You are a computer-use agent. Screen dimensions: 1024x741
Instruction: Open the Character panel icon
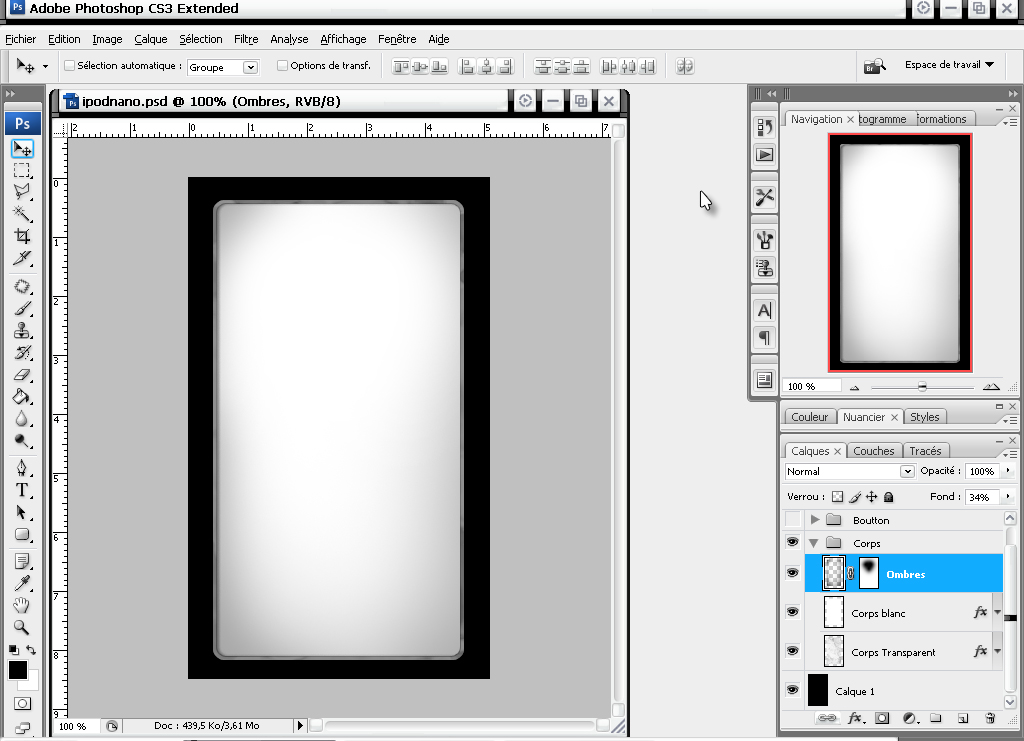764,310
